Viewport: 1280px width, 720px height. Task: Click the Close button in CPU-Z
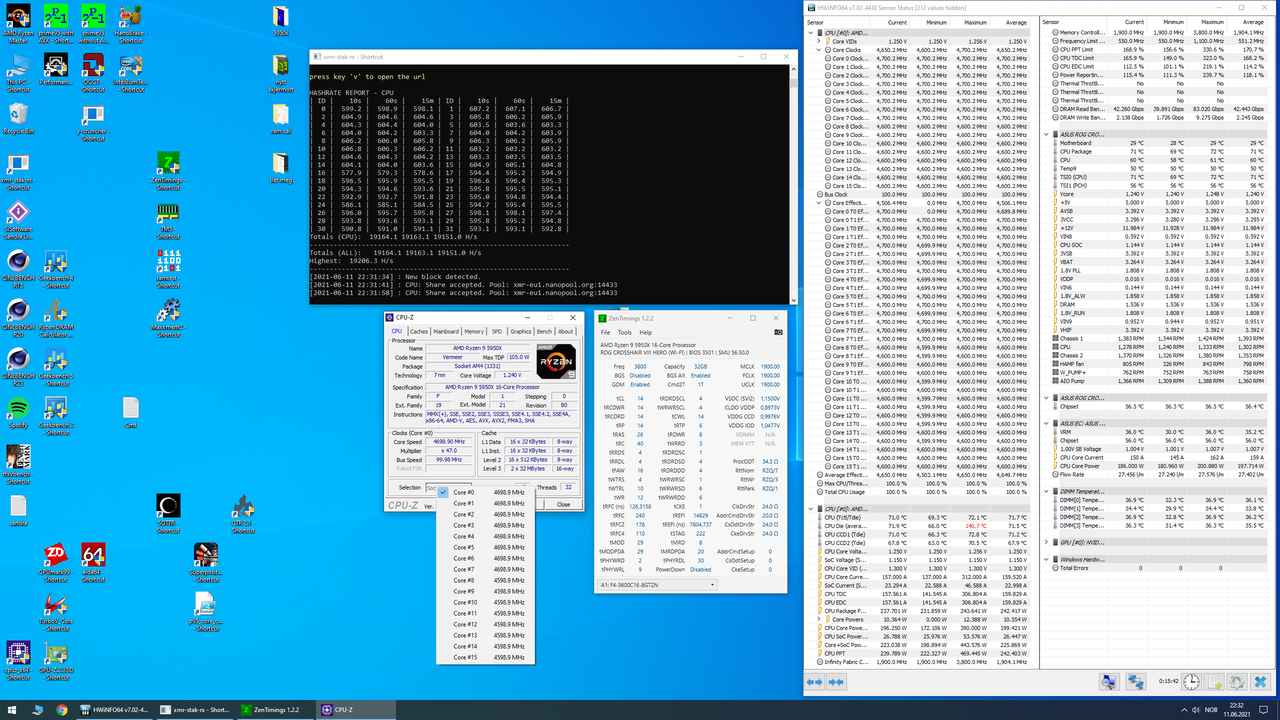[563, 504]
